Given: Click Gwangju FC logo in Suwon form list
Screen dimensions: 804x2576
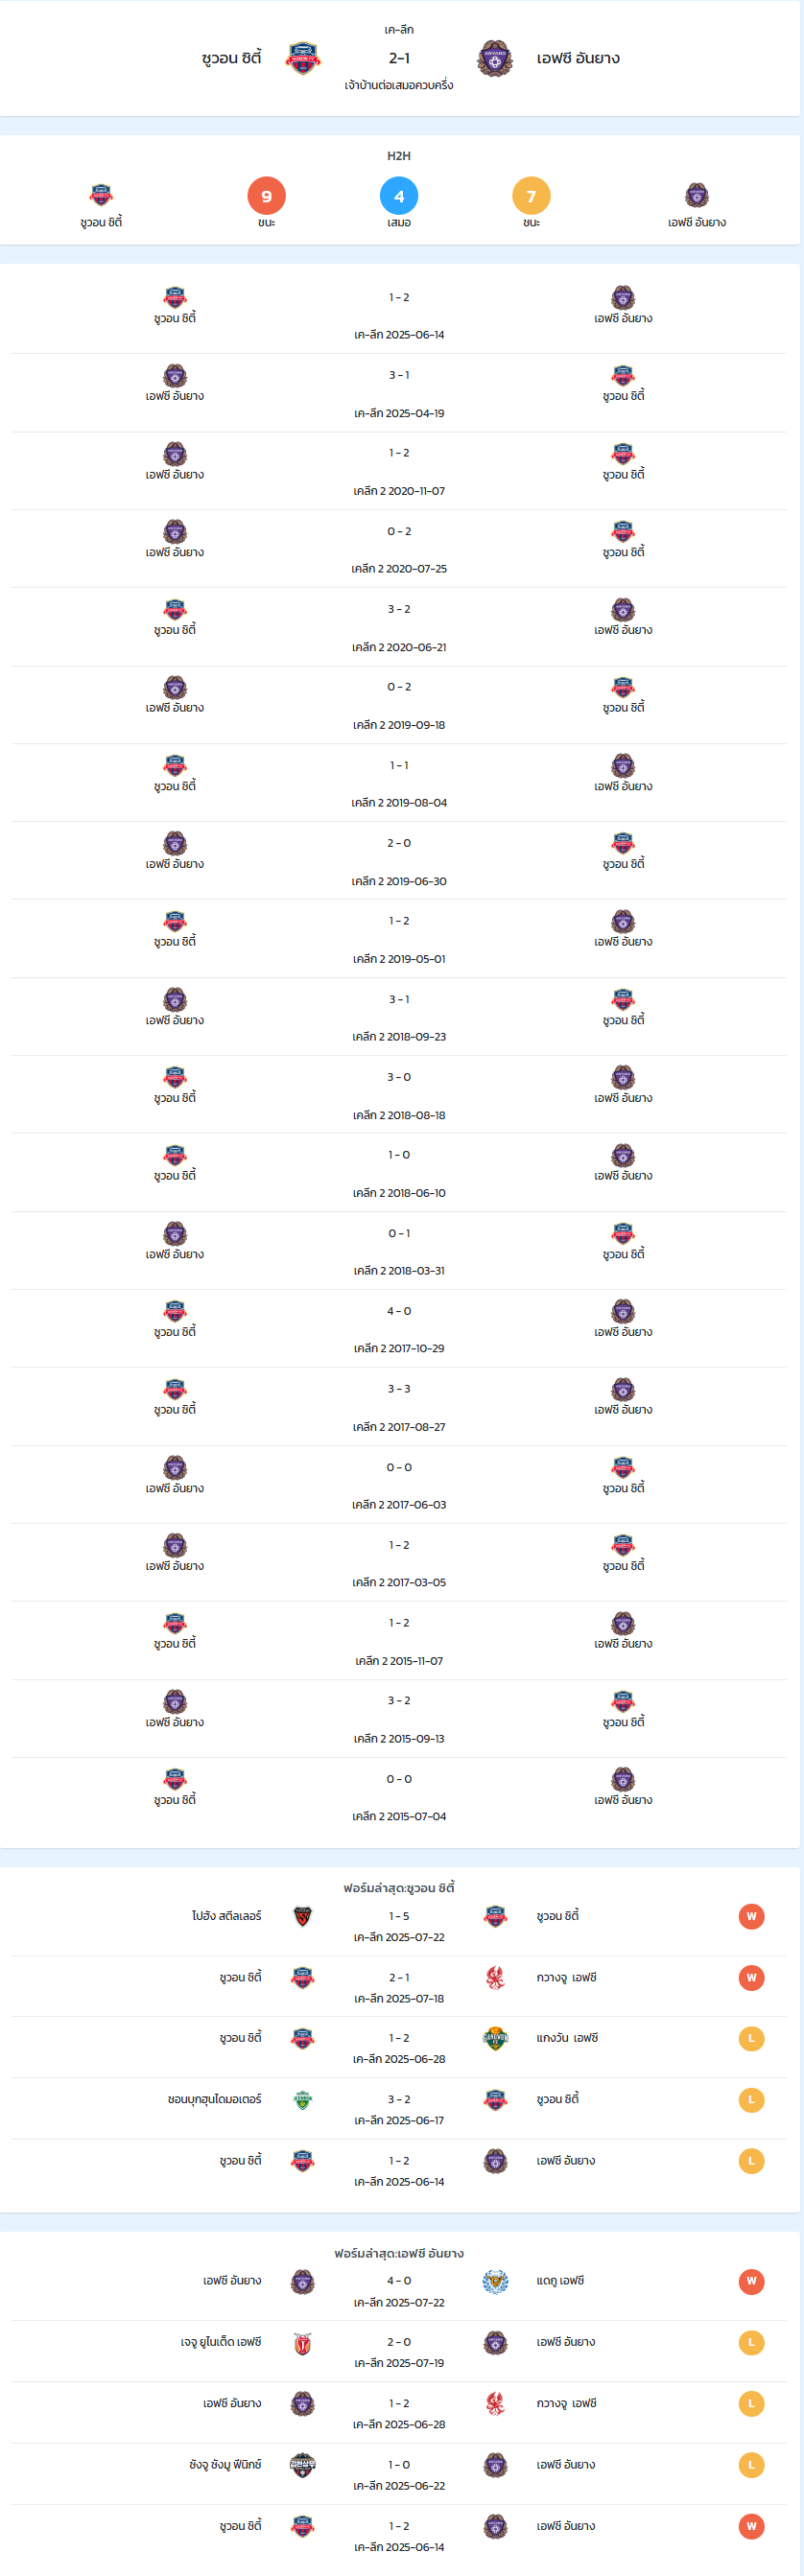Looking at the screenshot, I should point(495,1977).
